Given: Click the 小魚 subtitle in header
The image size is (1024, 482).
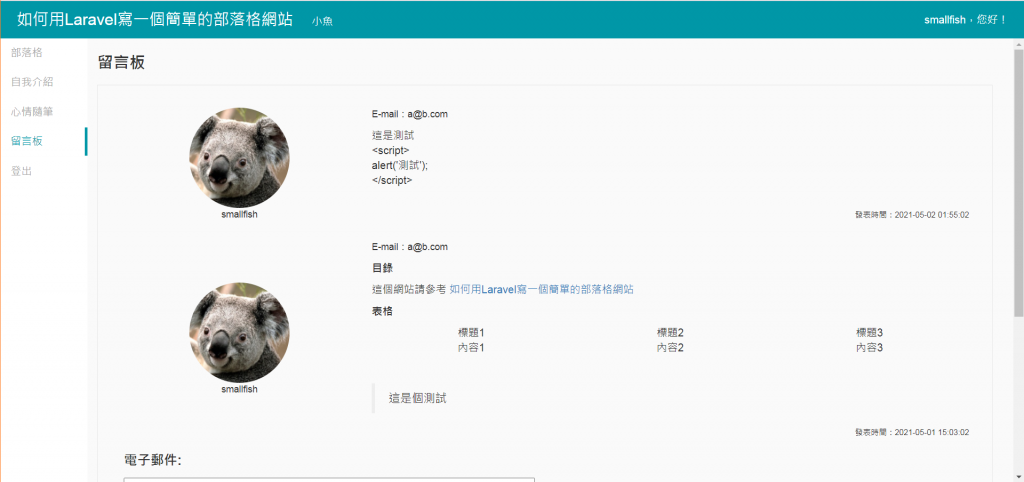Looking at the screenshot, I should click(323, 21).
